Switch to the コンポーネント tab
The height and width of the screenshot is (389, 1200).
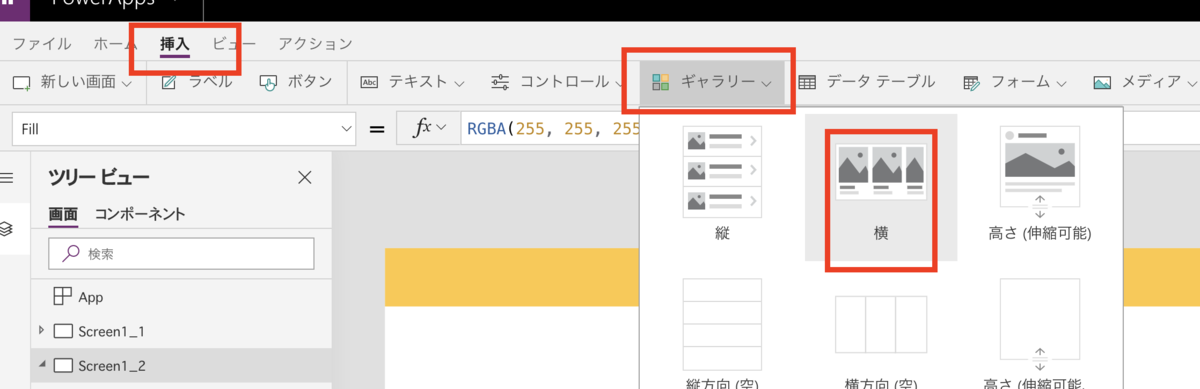click(140, 214)
